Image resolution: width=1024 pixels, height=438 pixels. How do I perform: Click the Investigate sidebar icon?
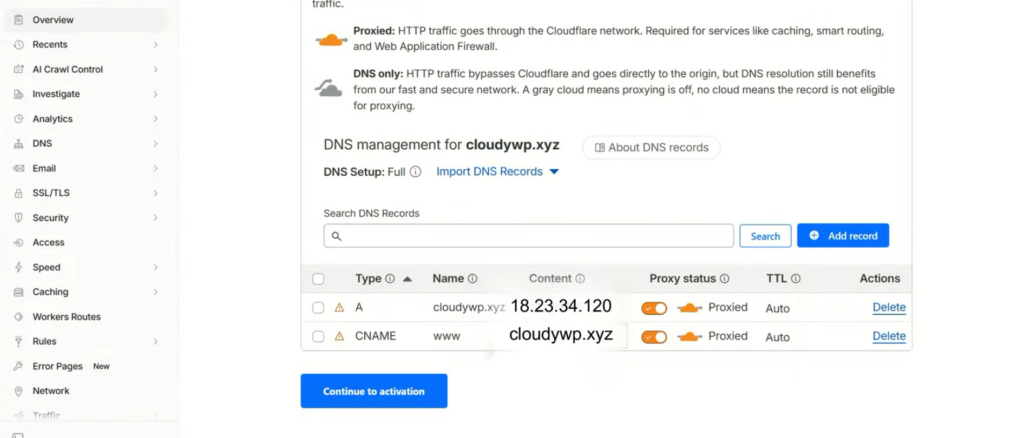click(18, 94)
